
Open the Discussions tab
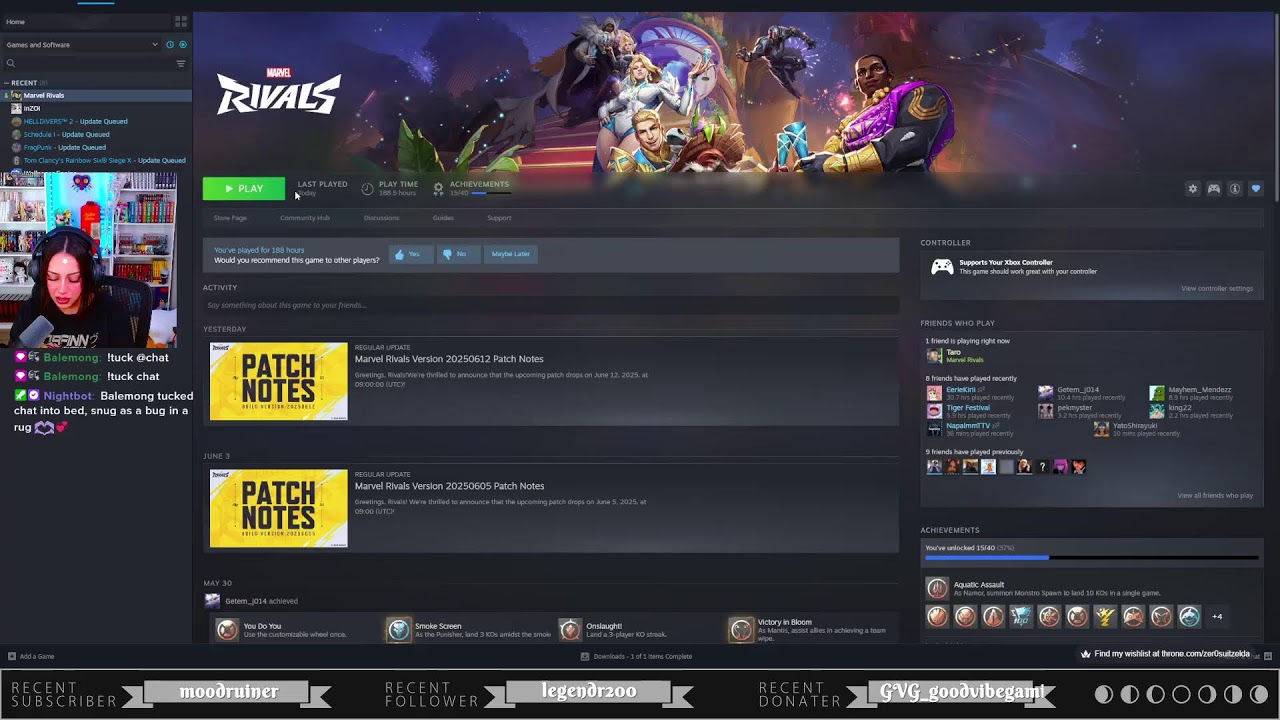point(381,218)
